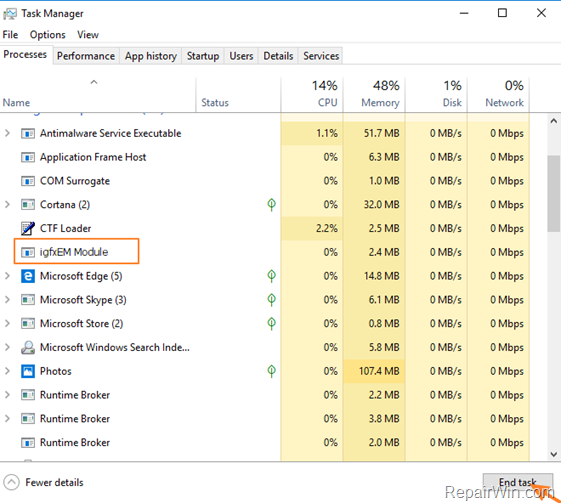Click the 14.8 MB memory value for Edge
Image resolution: width=561 pixels, height=503 pixels.
(381, 276)
